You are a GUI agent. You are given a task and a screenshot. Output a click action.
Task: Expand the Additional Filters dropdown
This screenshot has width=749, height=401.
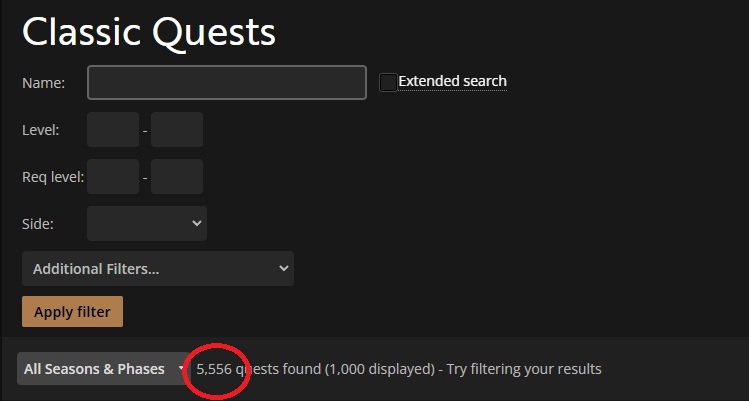point(158,269)
